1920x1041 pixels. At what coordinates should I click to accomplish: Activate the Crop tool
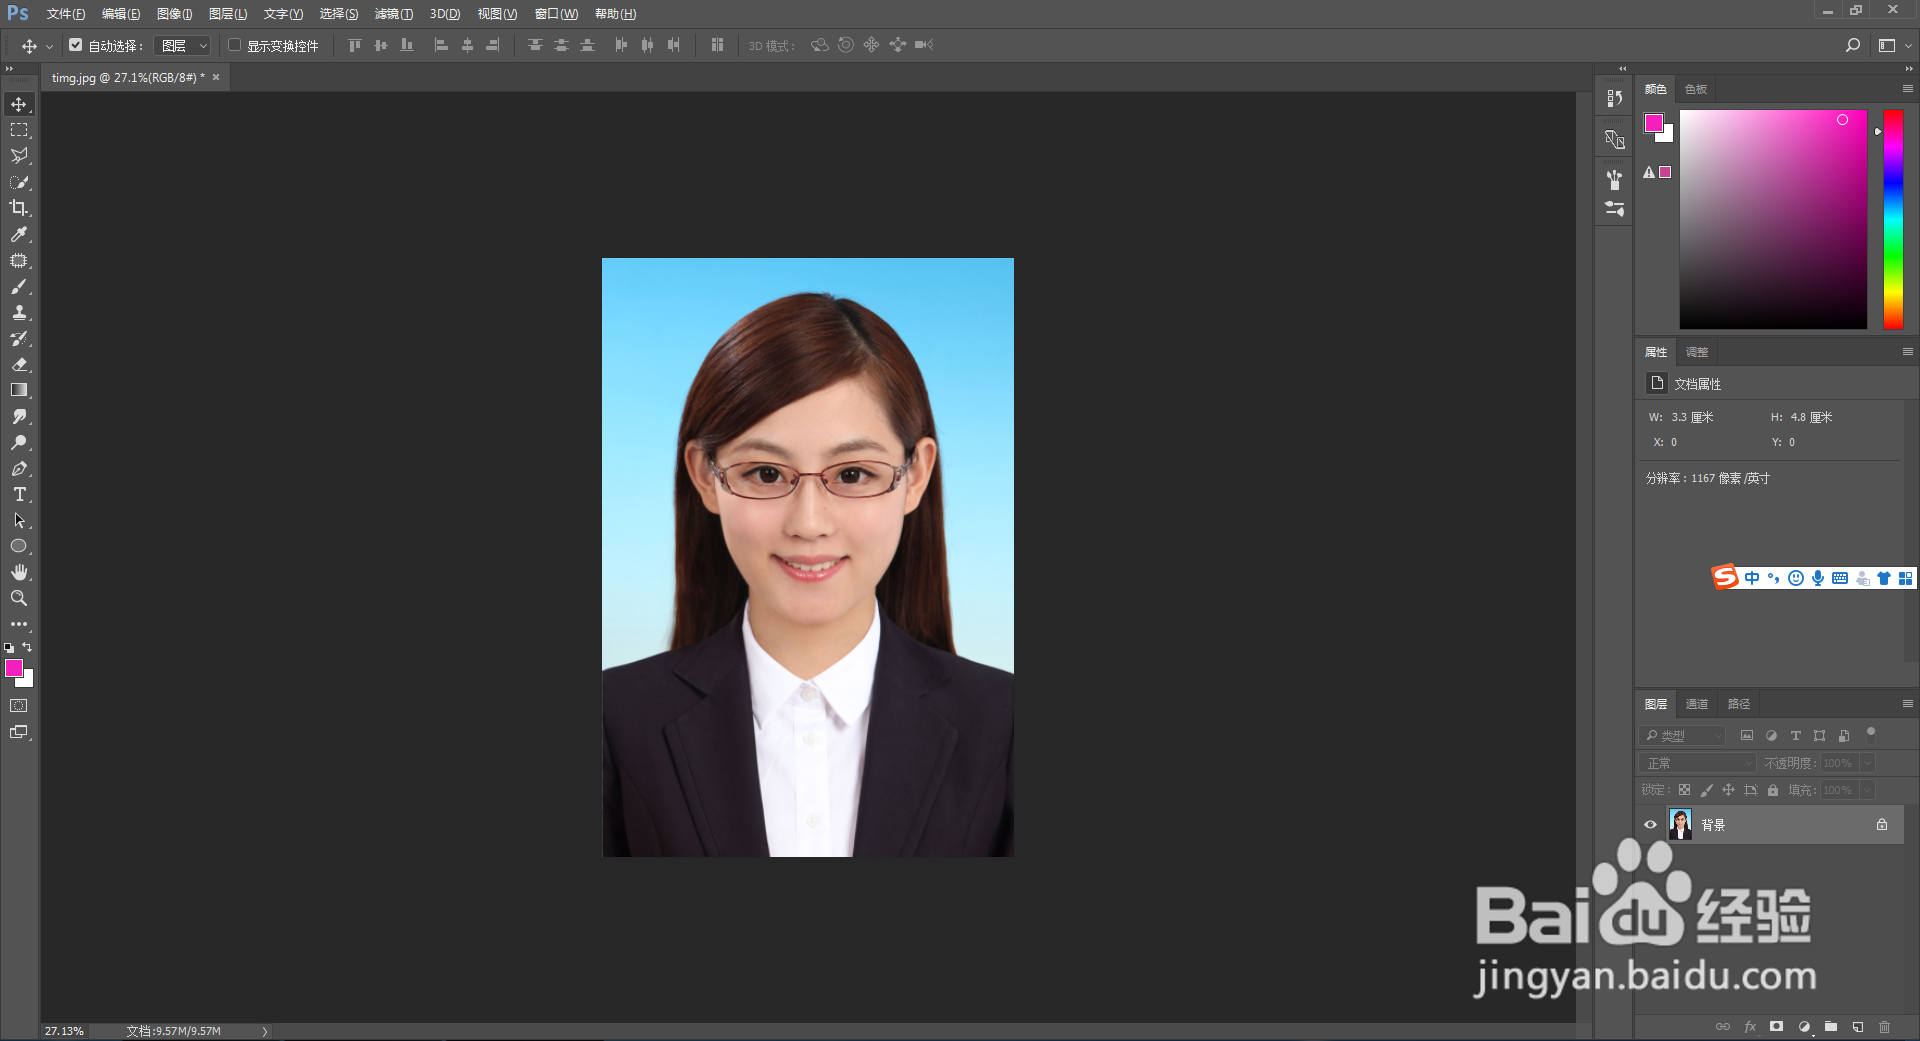pos(19,208)
